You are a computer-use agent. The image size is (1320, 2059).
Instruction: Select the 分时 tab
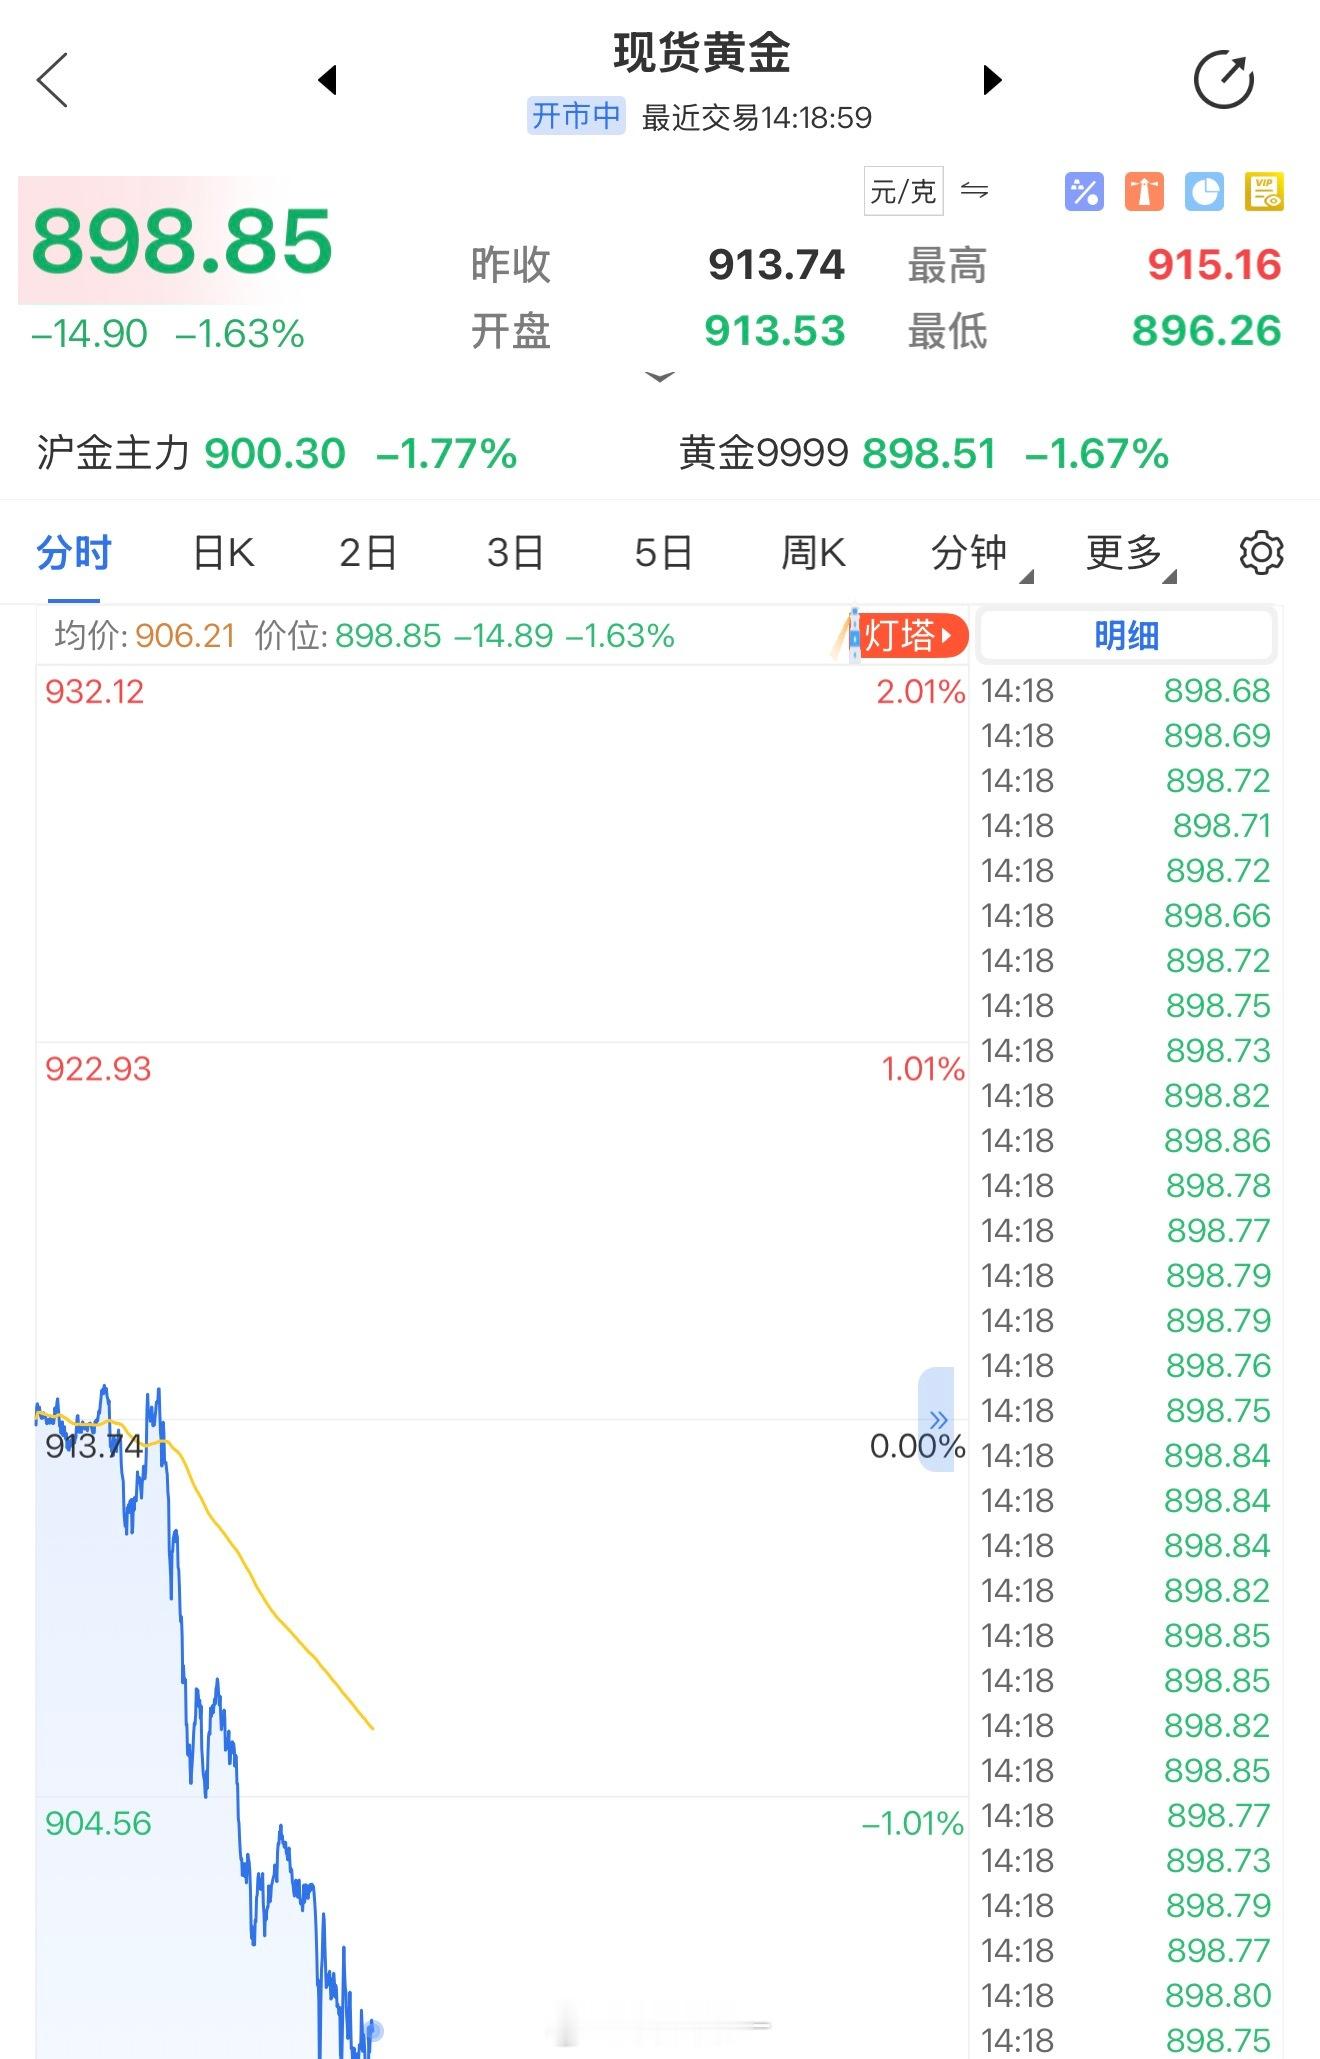coord(73,553)
